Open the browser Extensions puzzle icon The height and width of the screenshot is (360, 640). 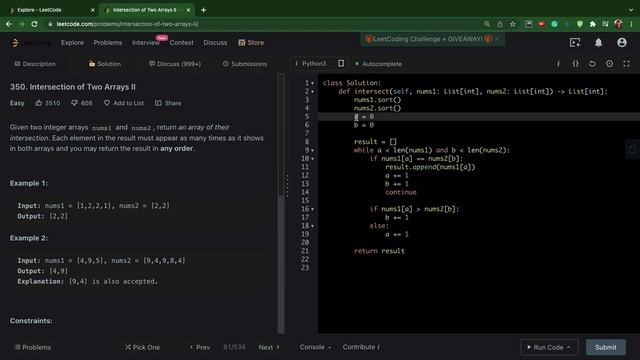(593, 24)
